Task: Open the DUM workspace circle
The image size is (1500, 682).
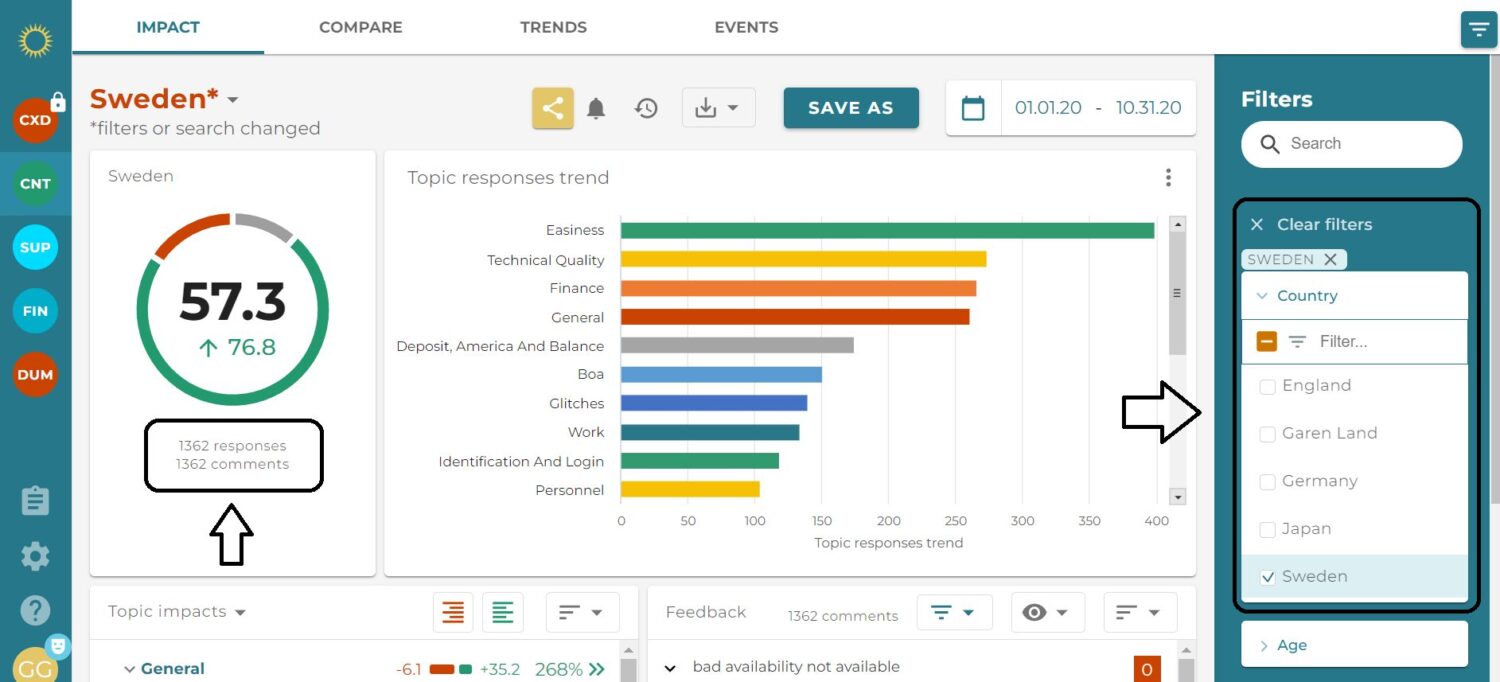Action: [x=35, y=375]
